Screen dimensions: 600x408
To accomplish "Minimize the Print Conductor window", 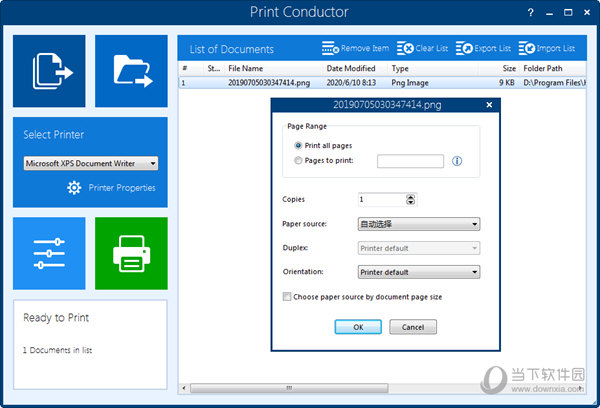I will (549, 13).
